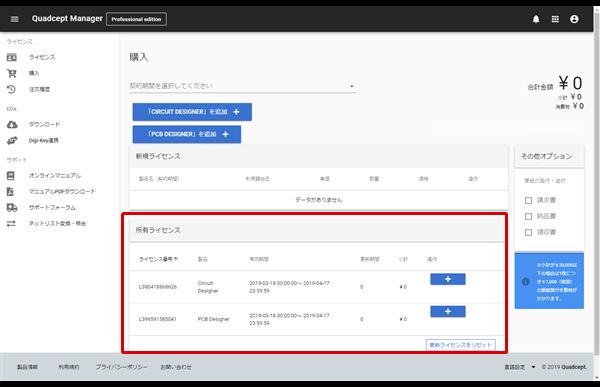The width and height of the screenshot is (600, 387).
Task: Click the PCB Designer product cell
Action: click(214, 319)
